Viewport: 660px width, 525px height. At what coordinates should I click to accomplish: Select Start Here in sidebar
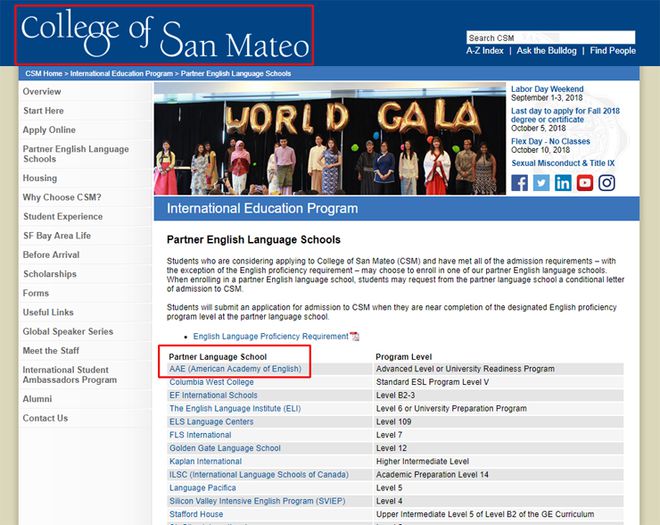43,111
